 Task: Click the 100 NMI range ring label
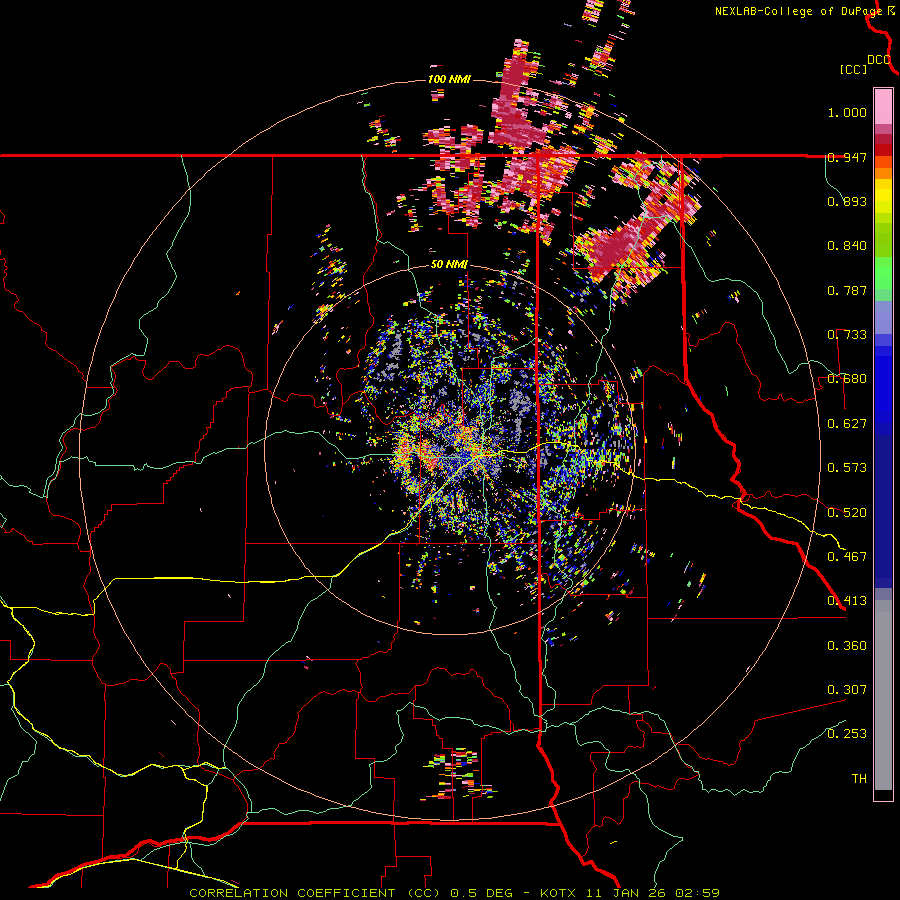pos(449,79)
